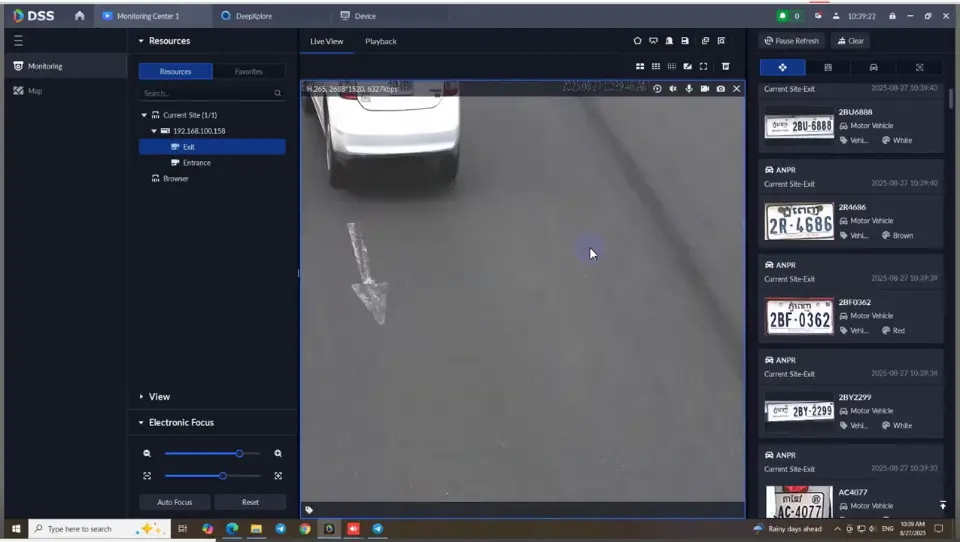Select the four-window split layout icon

point(640,66)
